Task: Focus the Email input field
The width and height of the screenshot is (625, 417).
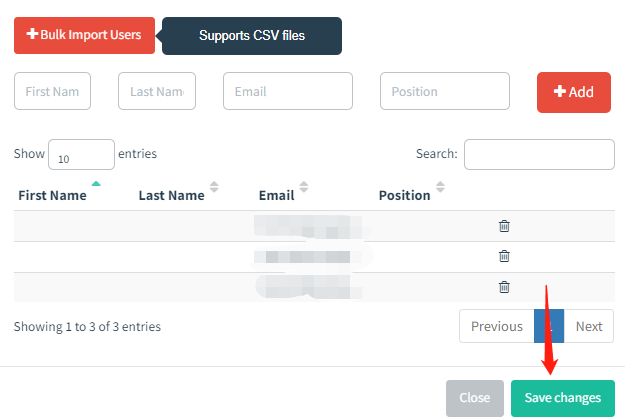Action: (288, 91)
